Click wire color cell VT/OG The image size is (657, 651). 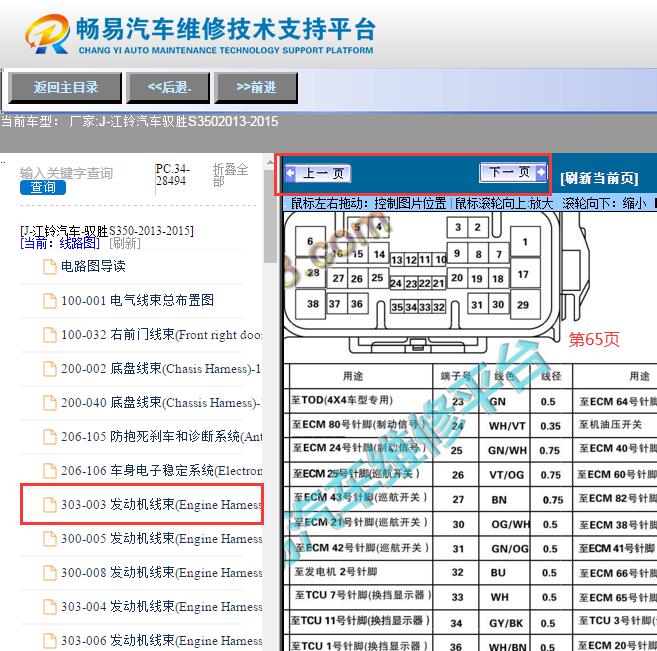pos(506,475)
